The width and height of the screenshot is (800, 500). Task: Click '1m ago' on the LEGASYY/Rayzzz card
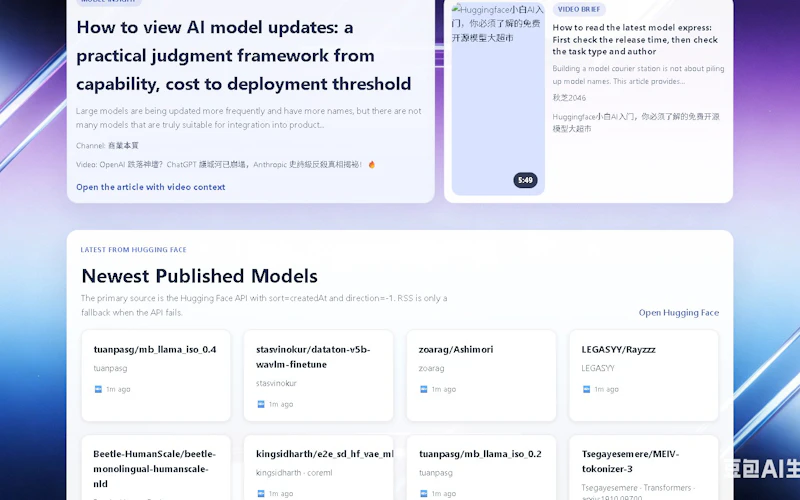tap(606, 389)
